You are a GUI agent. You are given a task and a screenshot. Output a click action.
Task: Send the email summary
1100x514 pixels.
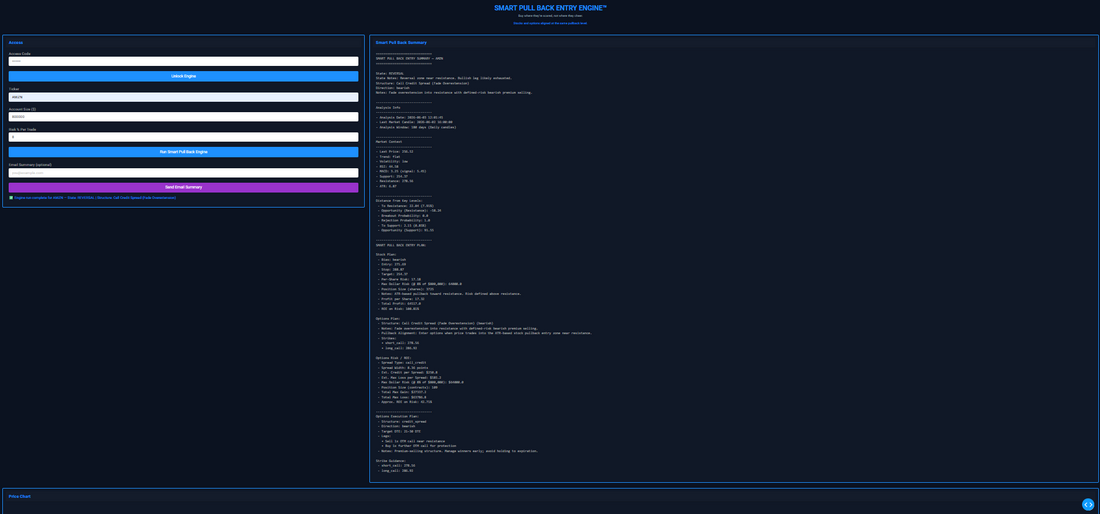pyautogui.click(x=183, y=187)
